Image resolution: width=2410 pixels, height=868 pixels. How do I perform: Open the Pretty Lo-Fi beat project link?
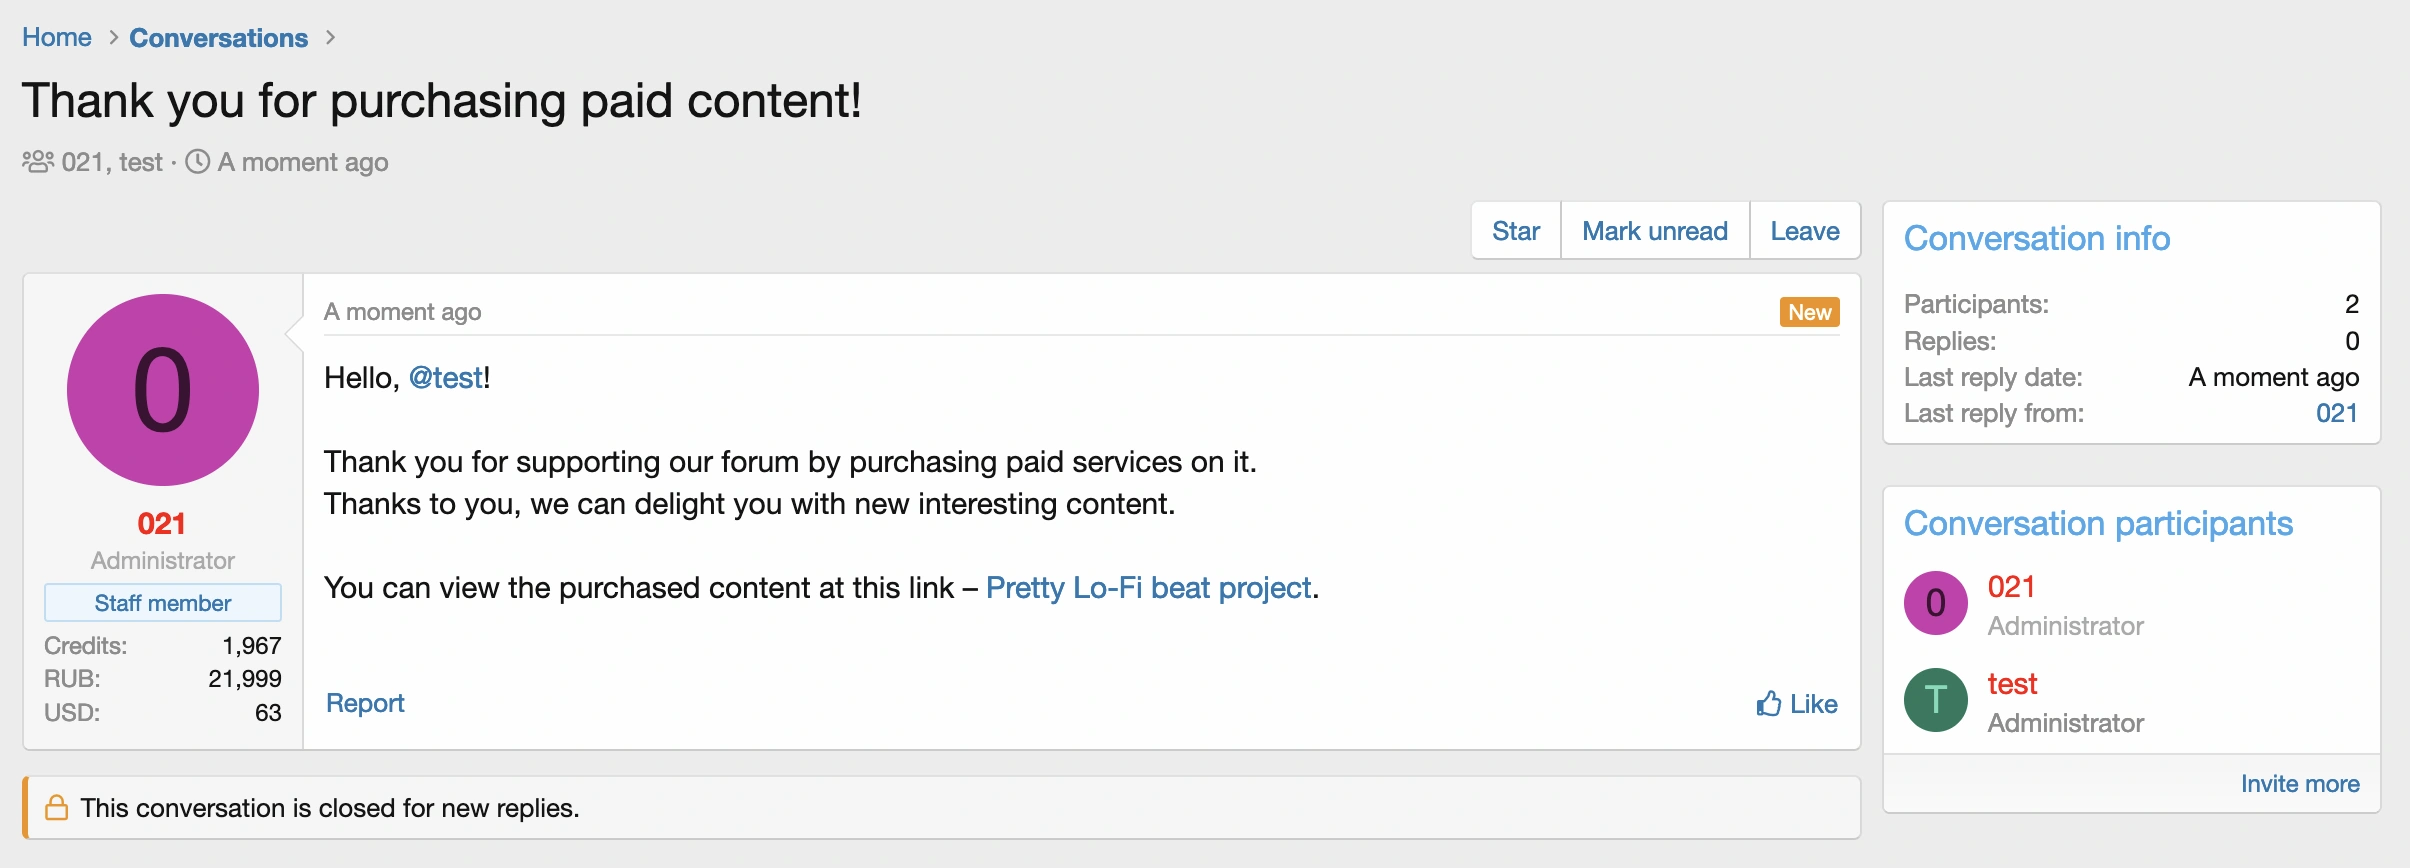[1148, 588]
